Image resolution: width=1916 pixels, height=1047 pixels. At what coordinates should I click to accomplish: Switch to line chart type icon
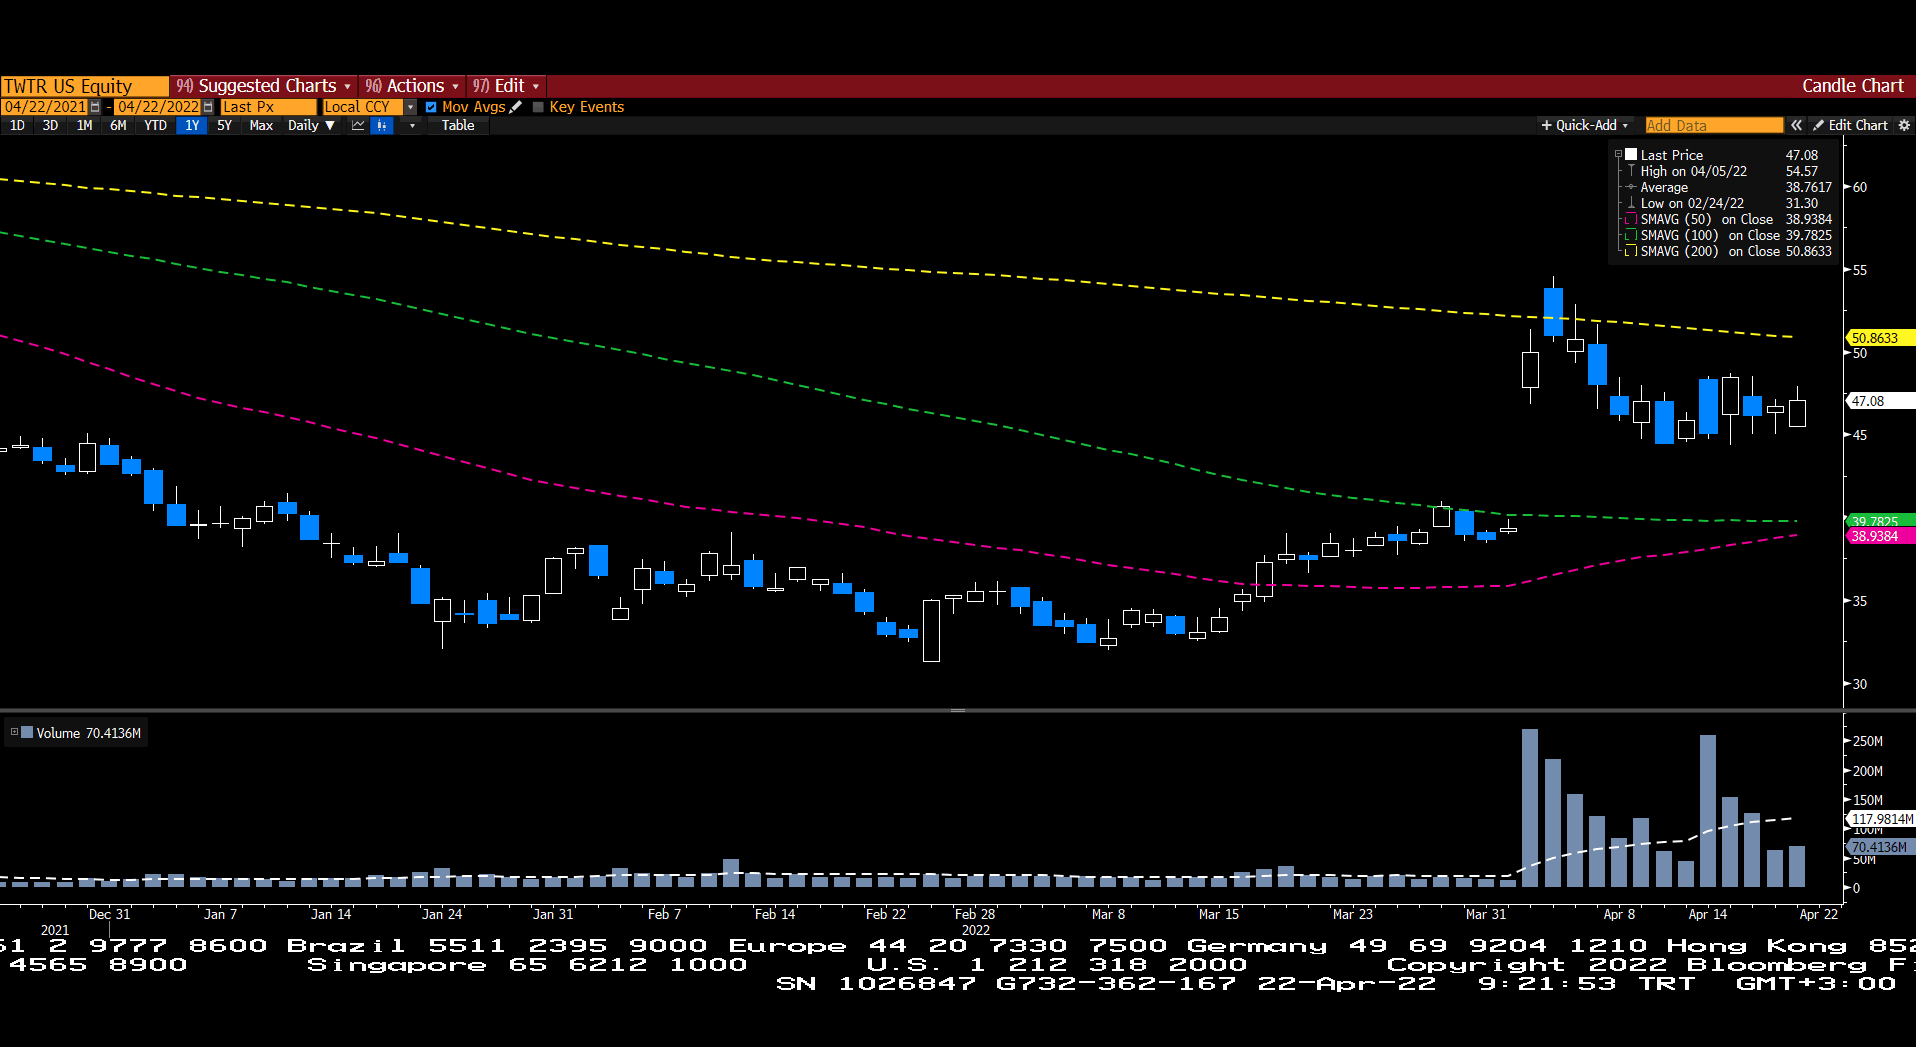tap(358, 126)
